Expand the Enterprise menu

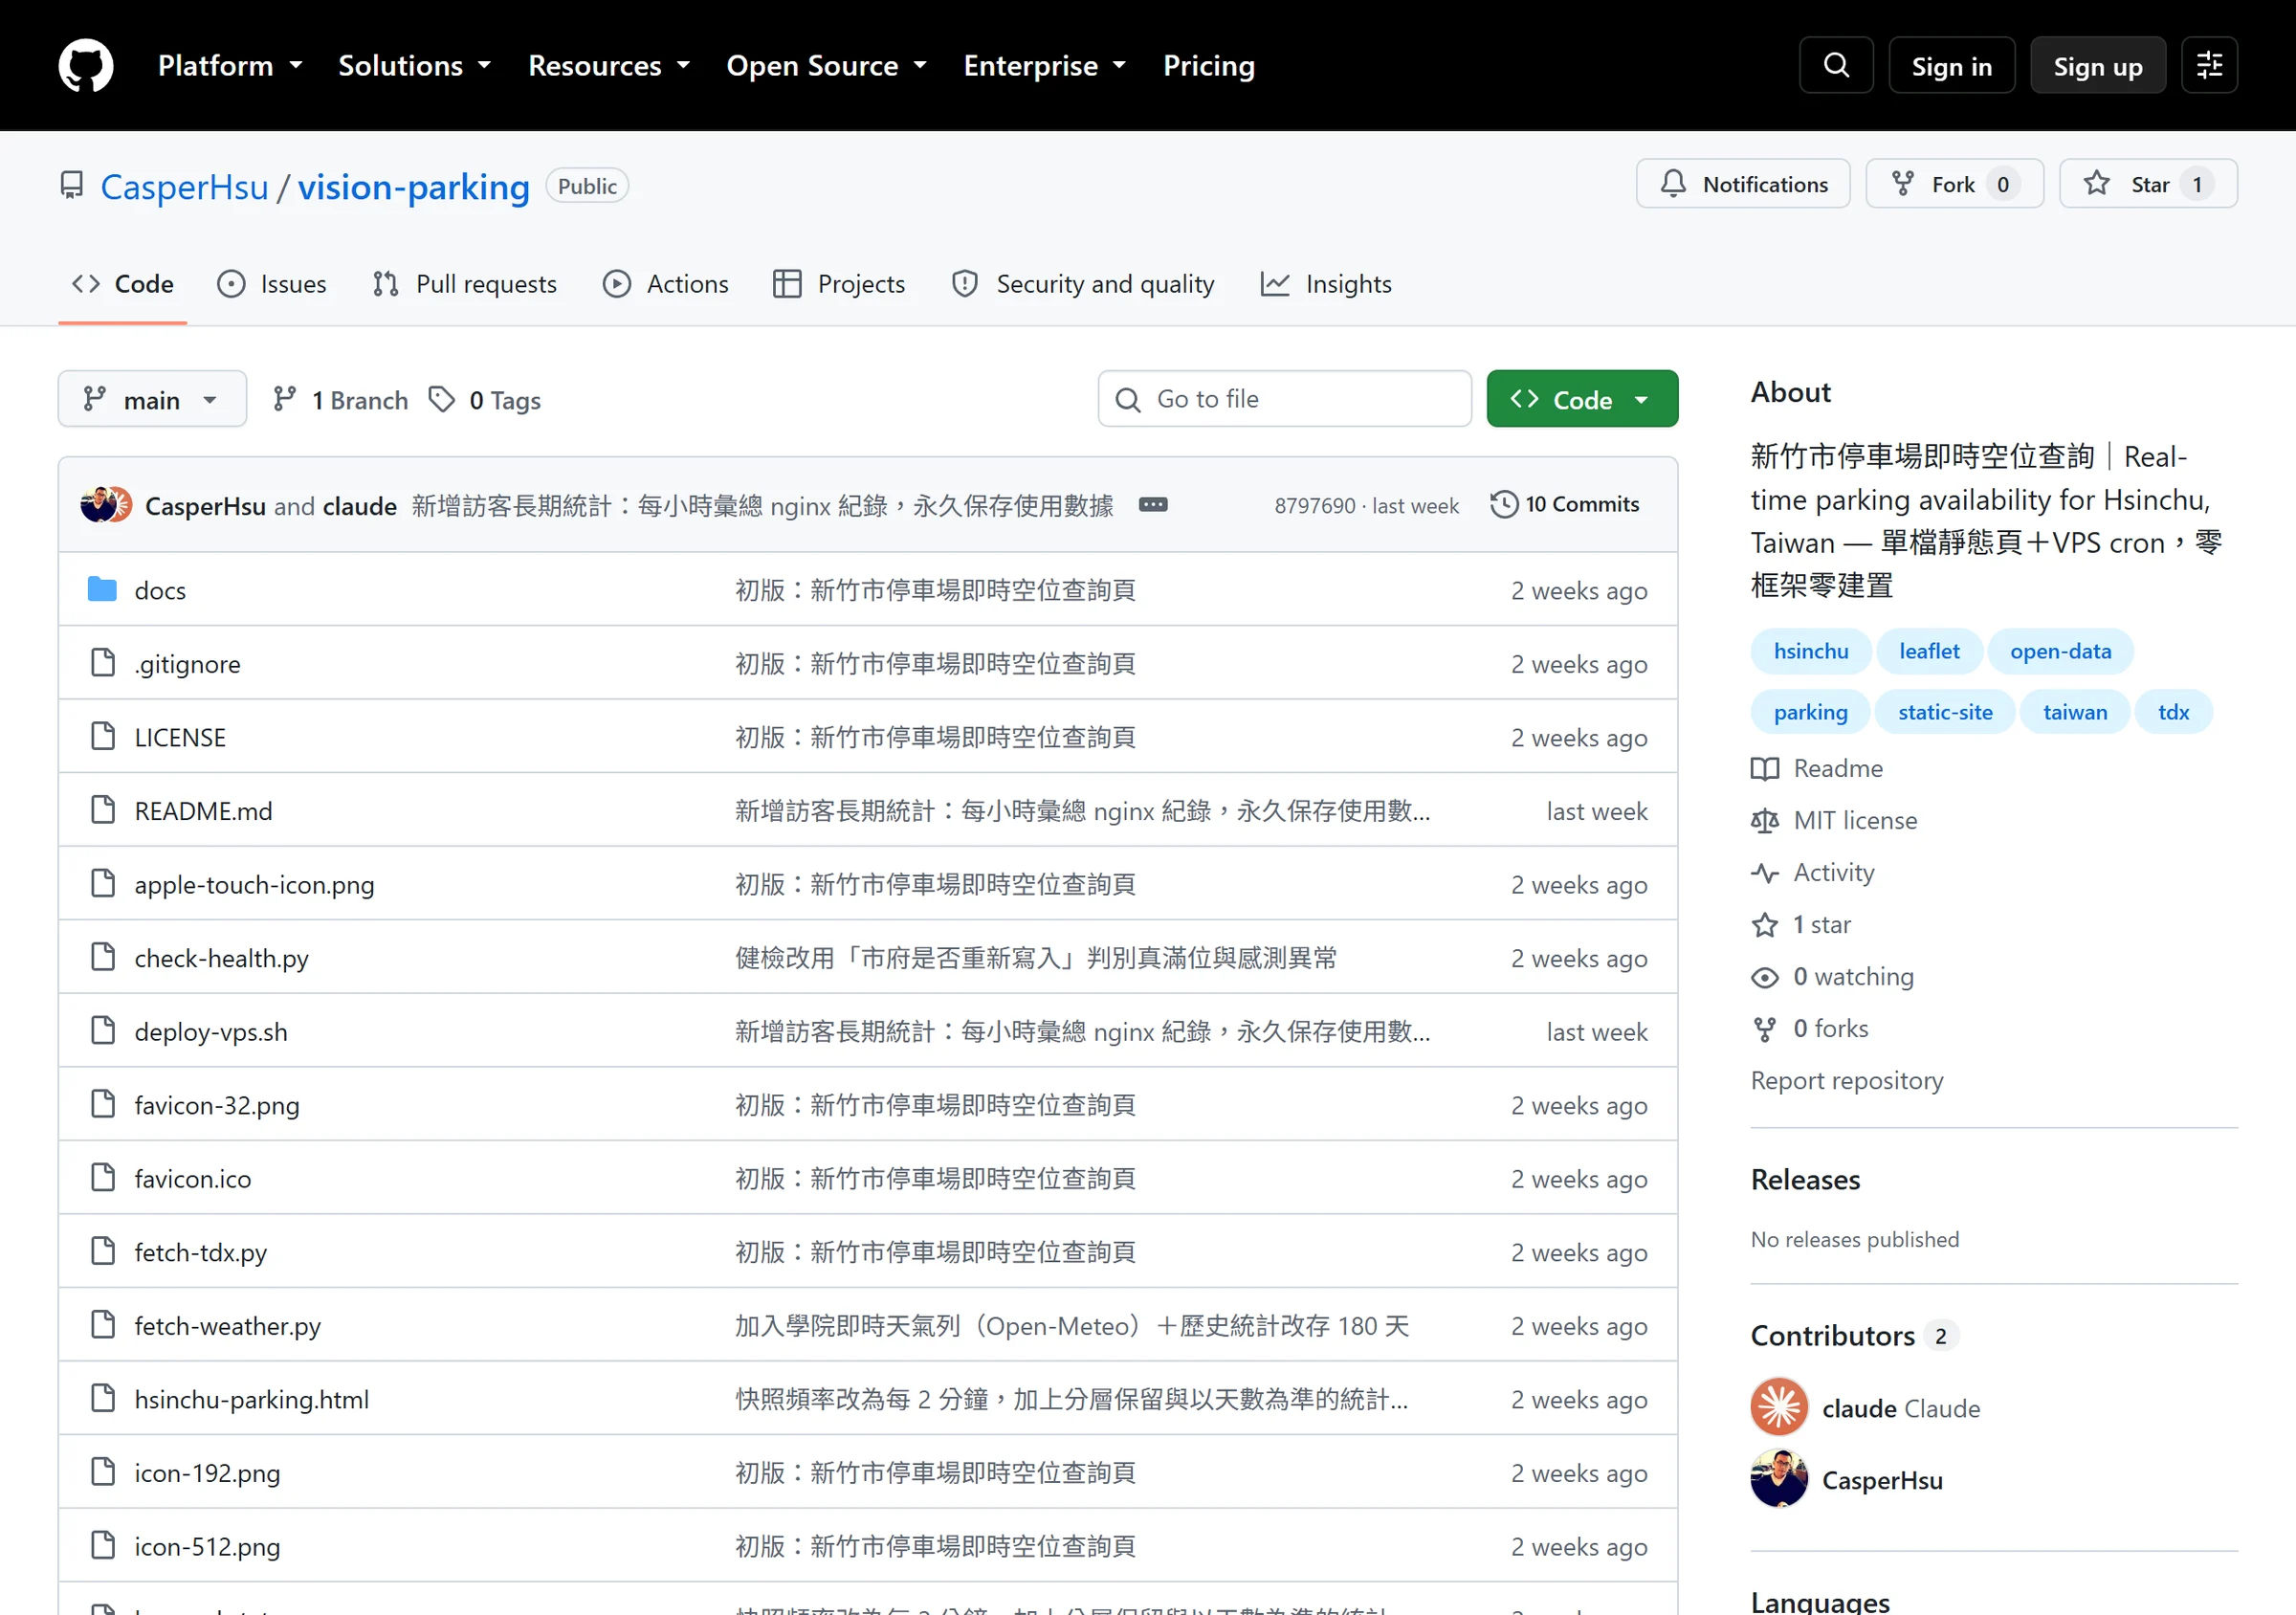[1045, 66]
